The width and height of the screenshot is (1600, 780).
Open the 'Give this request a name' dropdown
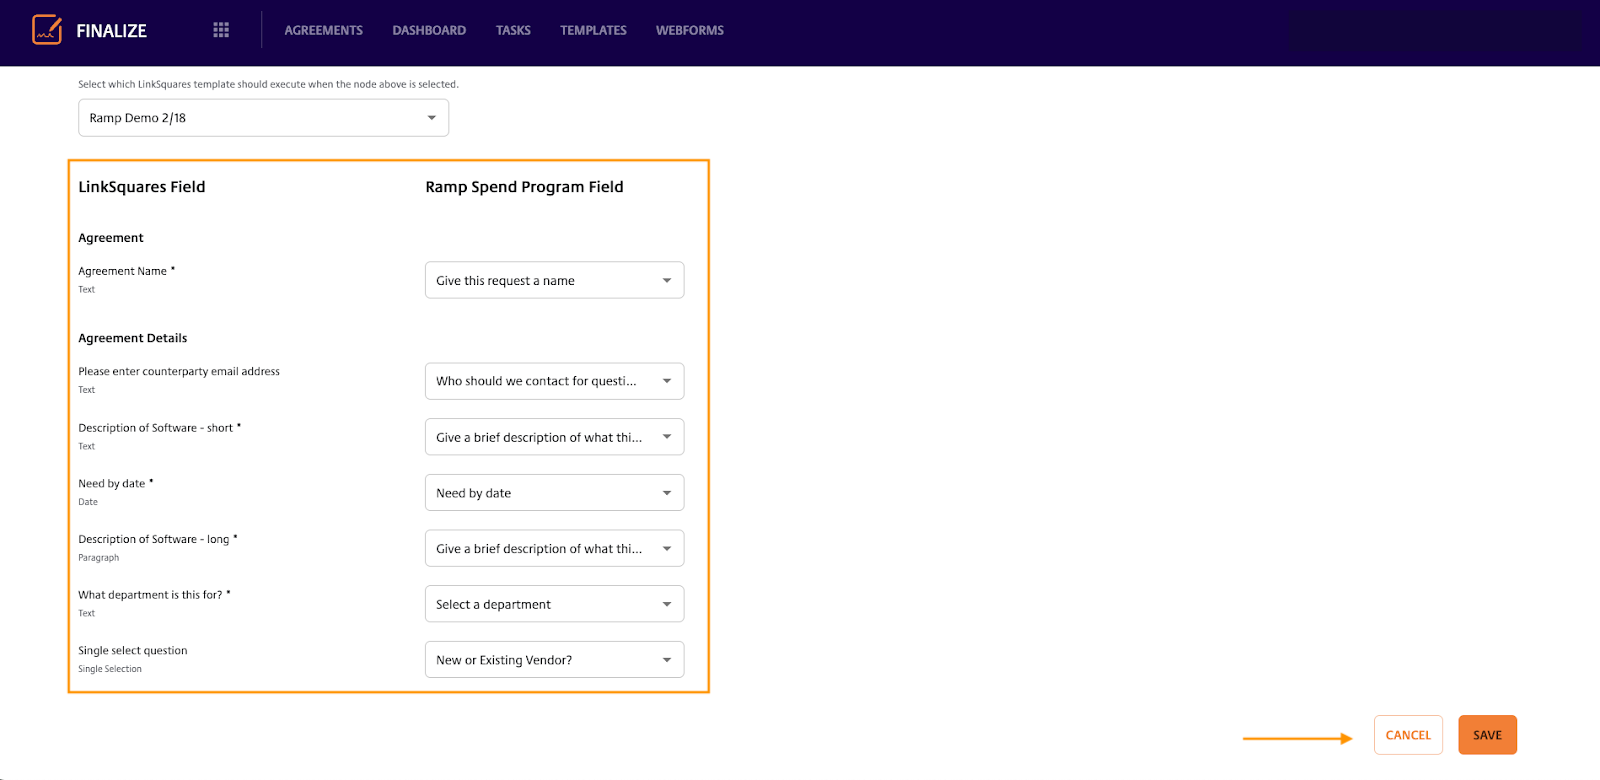click(554, 281)
